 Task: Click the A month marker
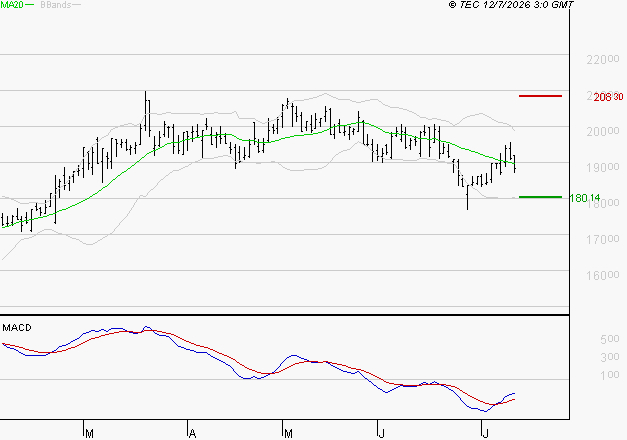click(192, 433)
